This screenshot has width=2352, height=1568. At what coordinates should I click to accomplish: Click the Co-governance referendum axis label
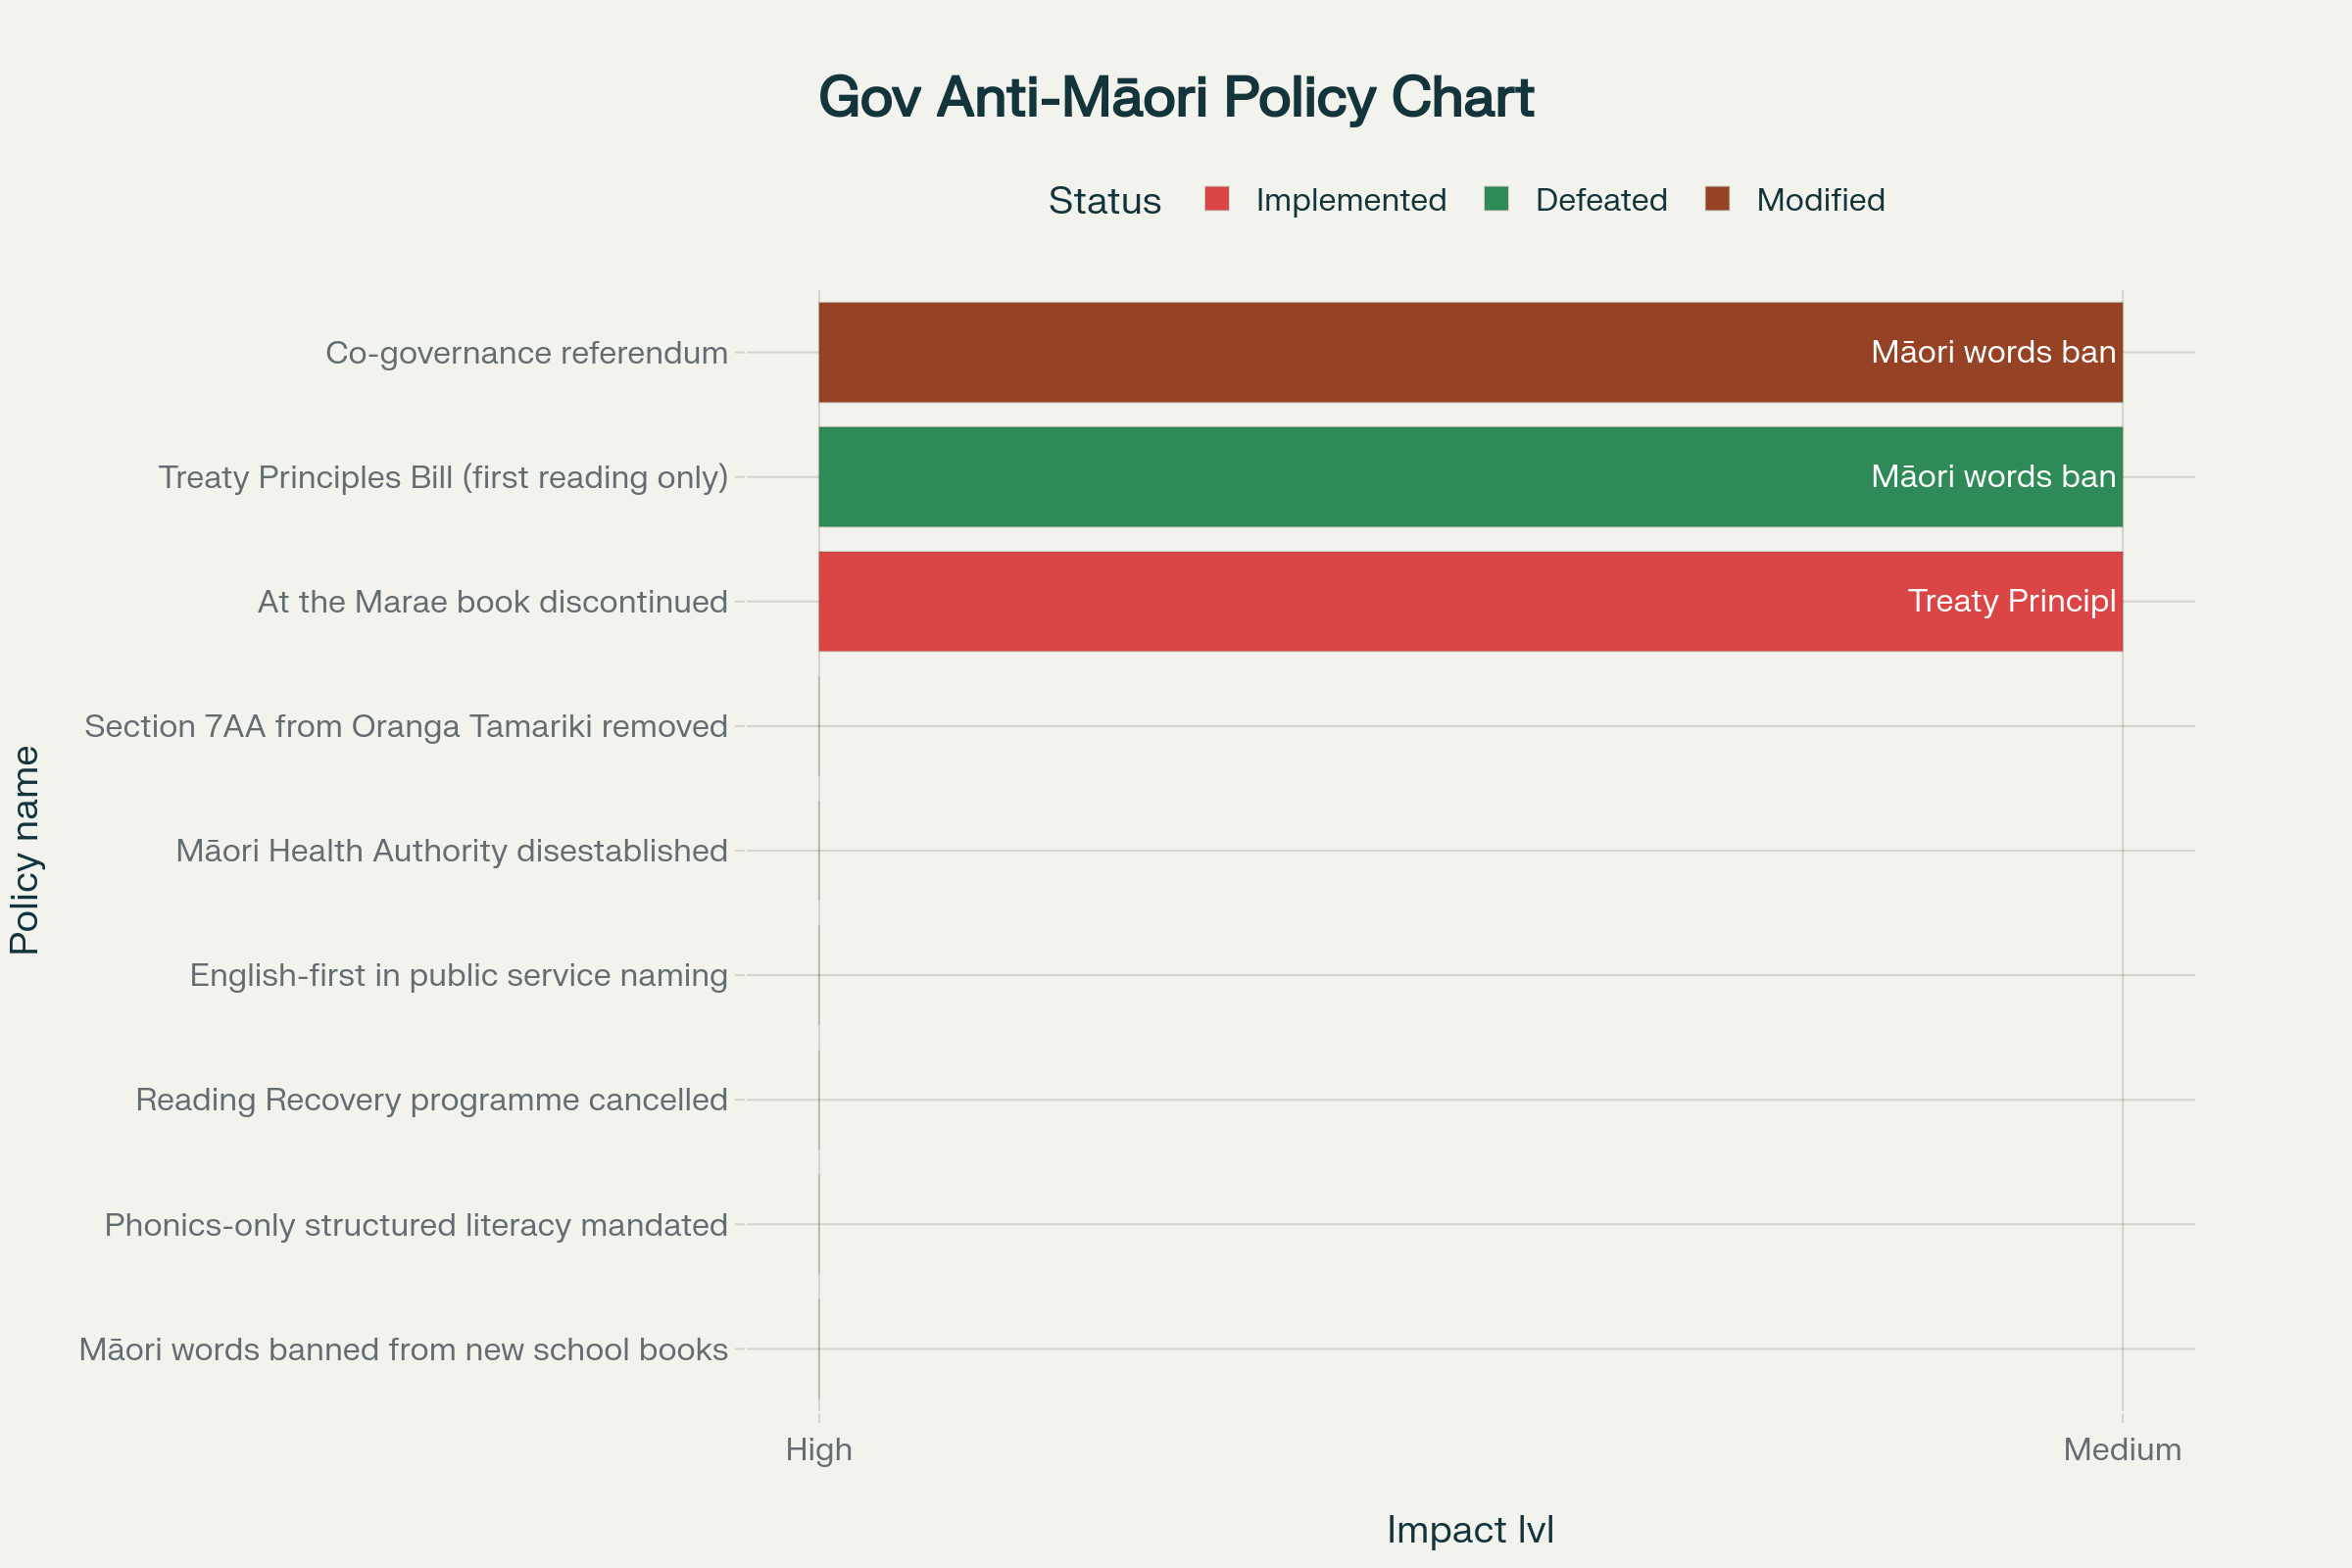[x=526, y=352]
